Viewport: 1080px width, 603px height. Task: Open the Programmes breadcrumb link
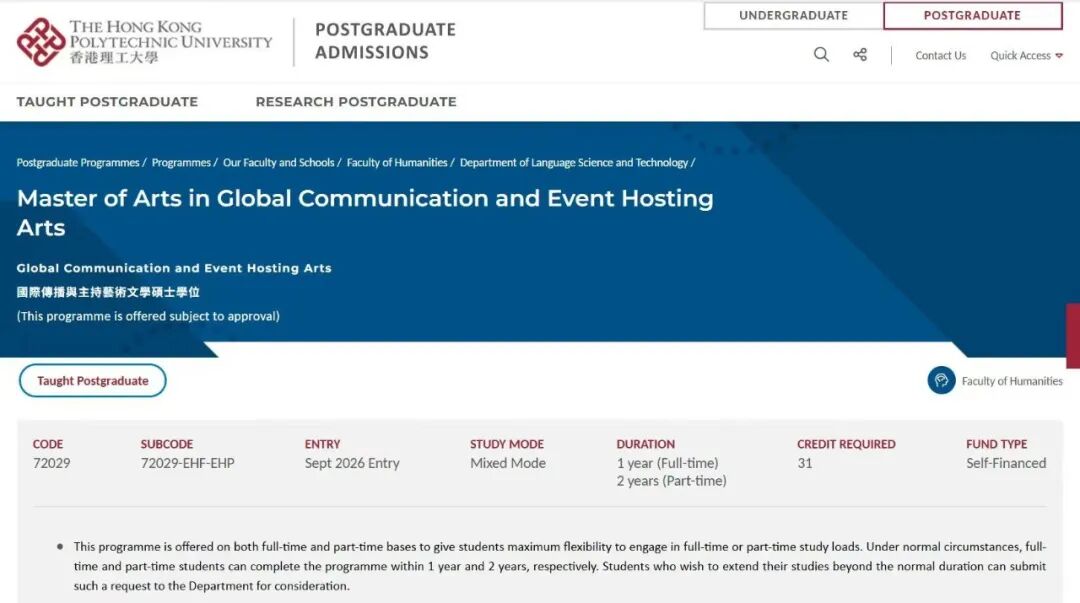181,163
